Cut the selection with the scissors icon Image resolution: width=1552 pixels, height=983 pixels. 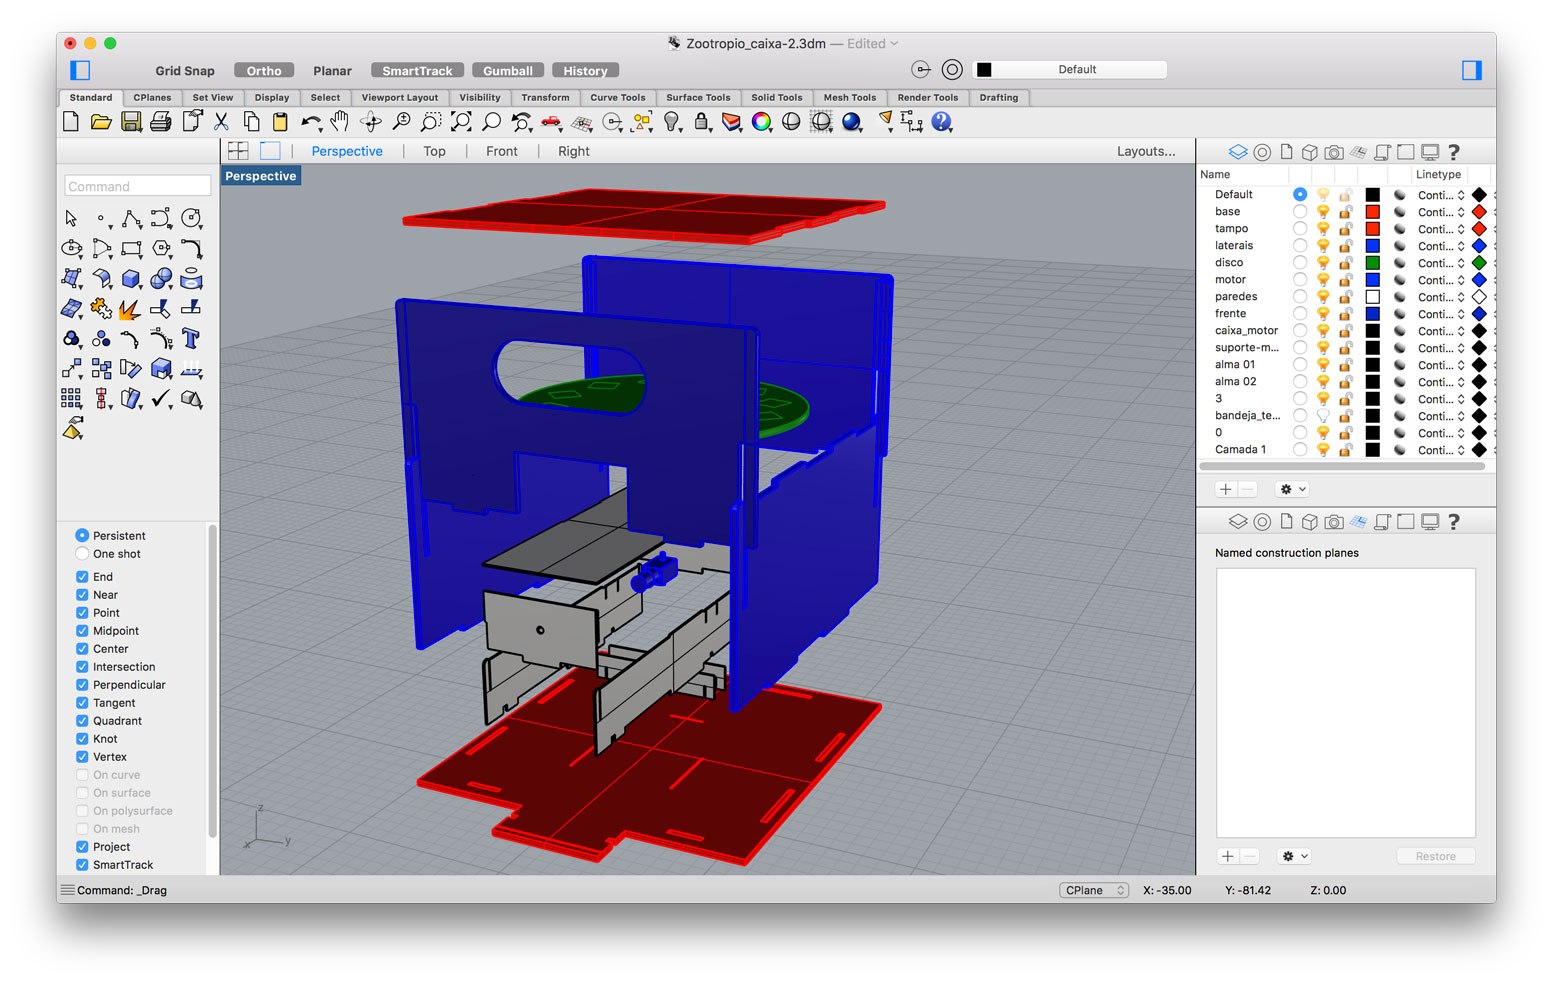pos(221,122)
